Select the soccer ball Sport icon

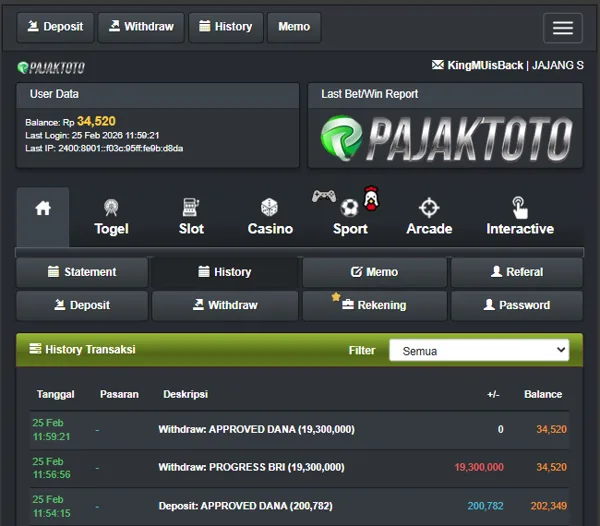coord(350,208)
